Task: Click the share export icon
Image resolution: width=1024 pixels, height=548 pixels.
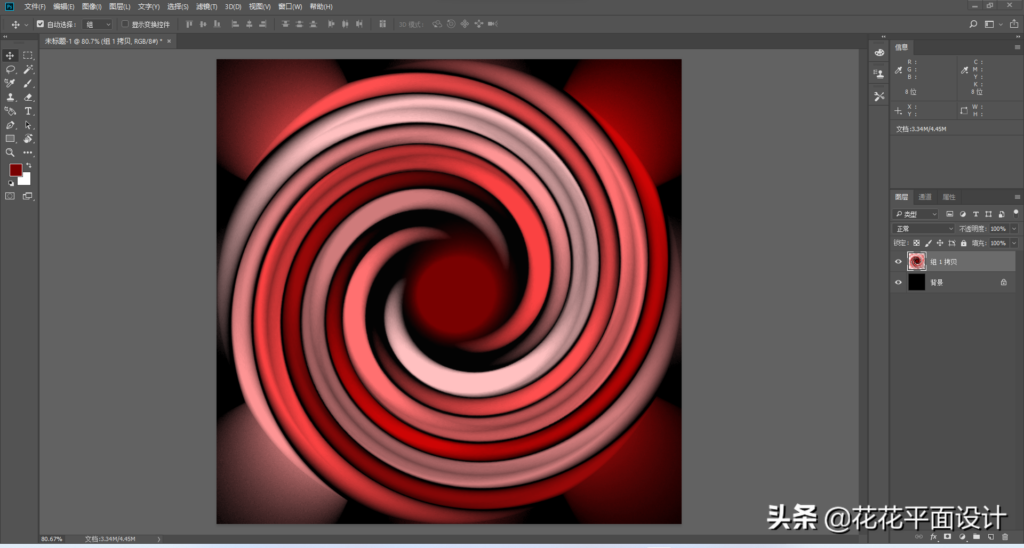Action: (x=1014, y=24)
